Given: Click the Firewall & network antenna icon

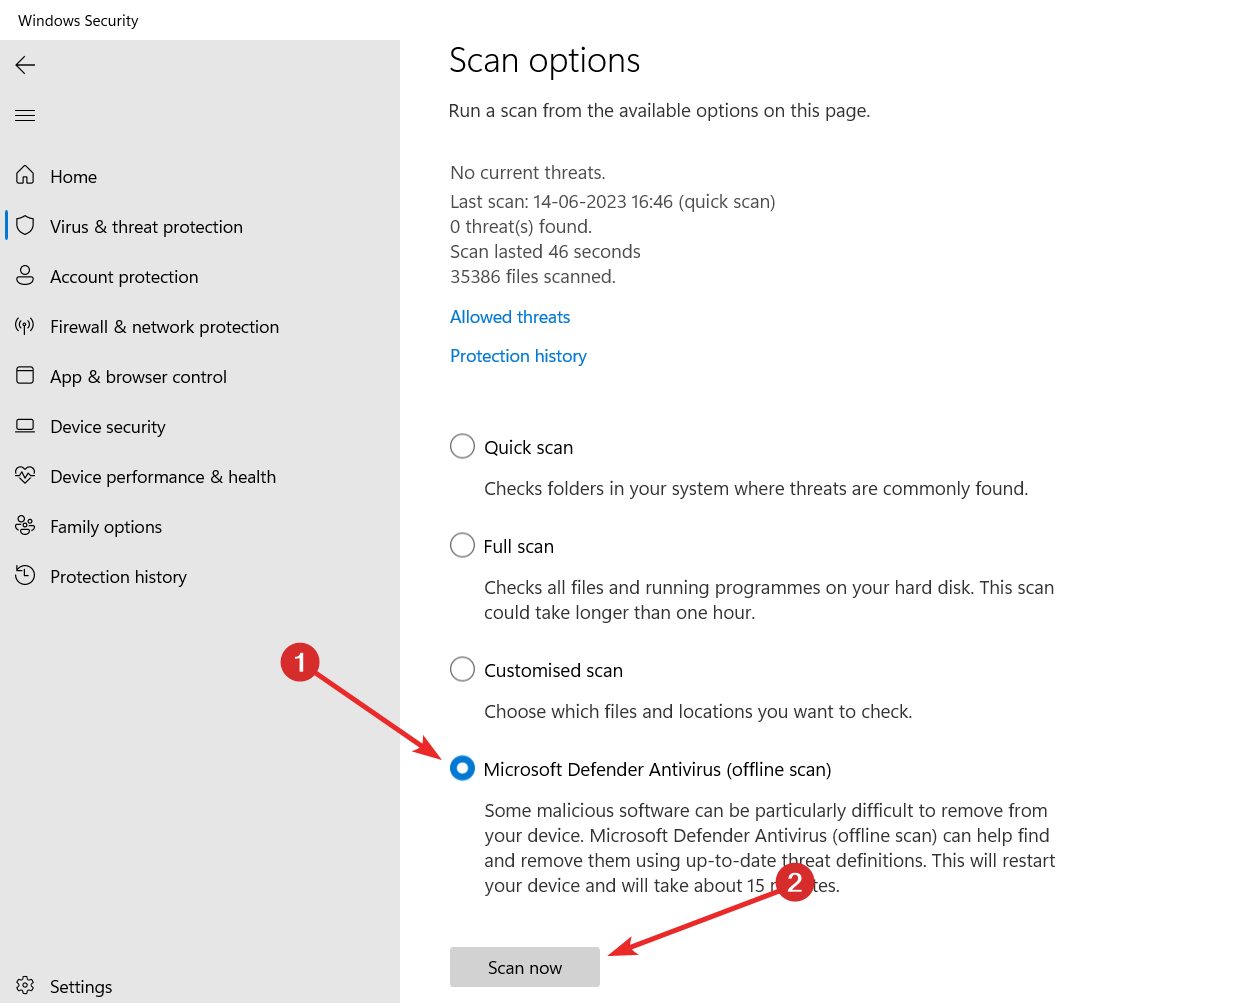Looking at the screenshot, I should point(25,325).
